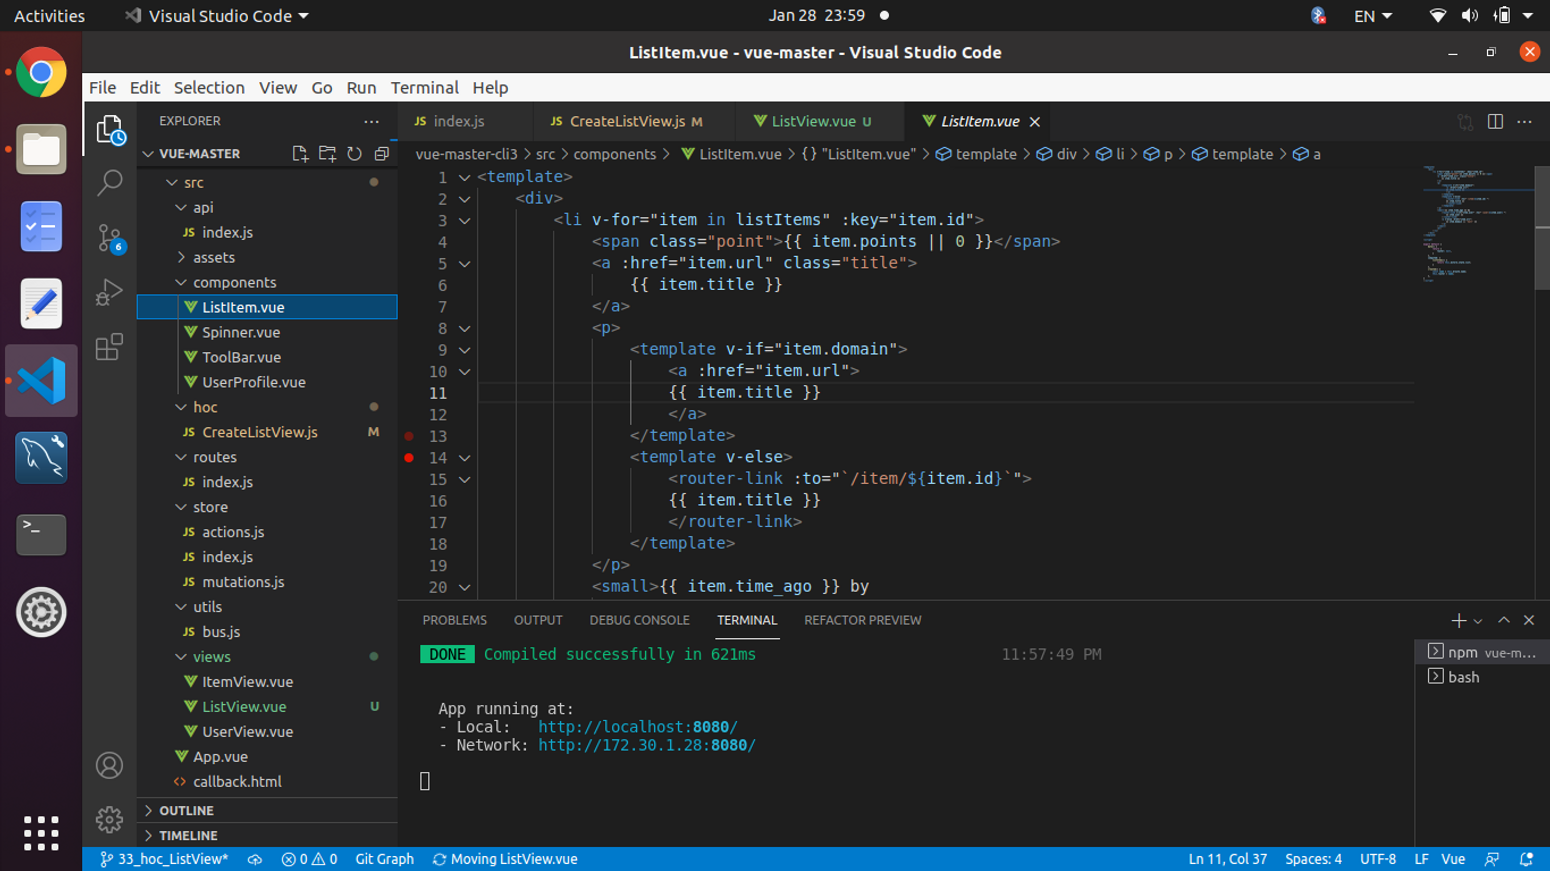Open Google Chrome from the dock

pos(41,73)
